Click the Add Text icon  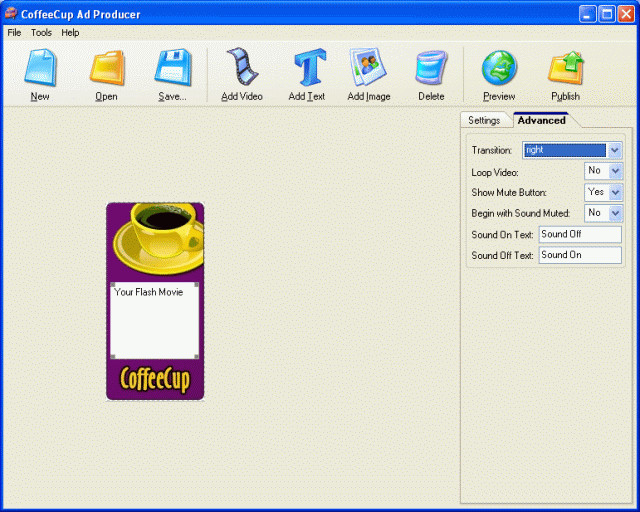point(310,67)
